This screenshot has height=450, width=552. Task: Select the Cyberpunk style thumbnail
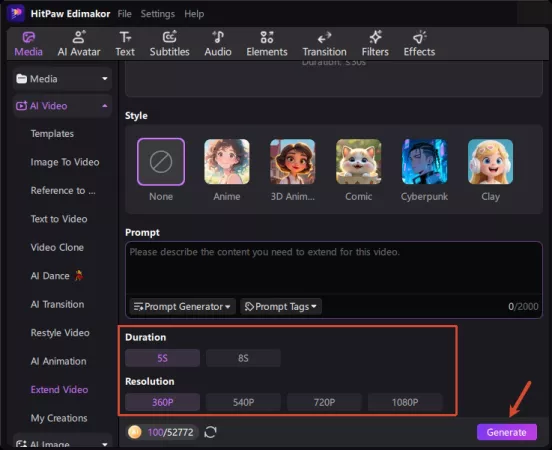tap(424, 162)
